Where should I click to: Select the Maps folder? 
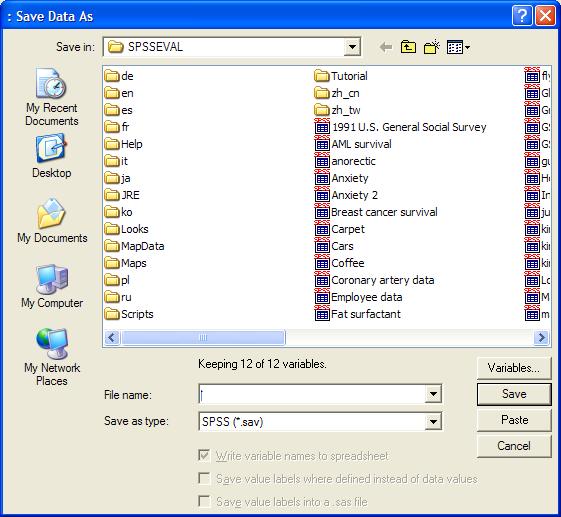(x=126, y=263)
